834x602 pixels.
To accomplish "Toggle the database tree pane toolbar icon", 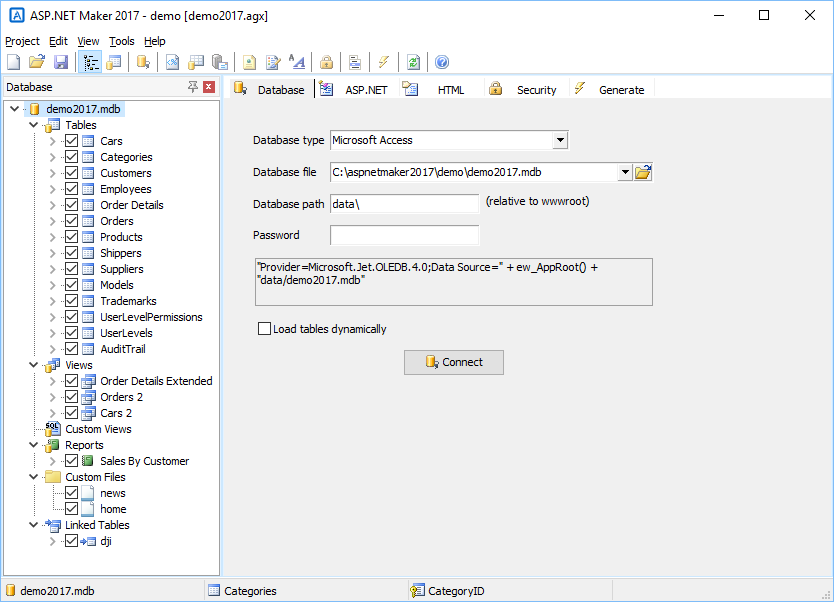I will click(x=90, y=62).
